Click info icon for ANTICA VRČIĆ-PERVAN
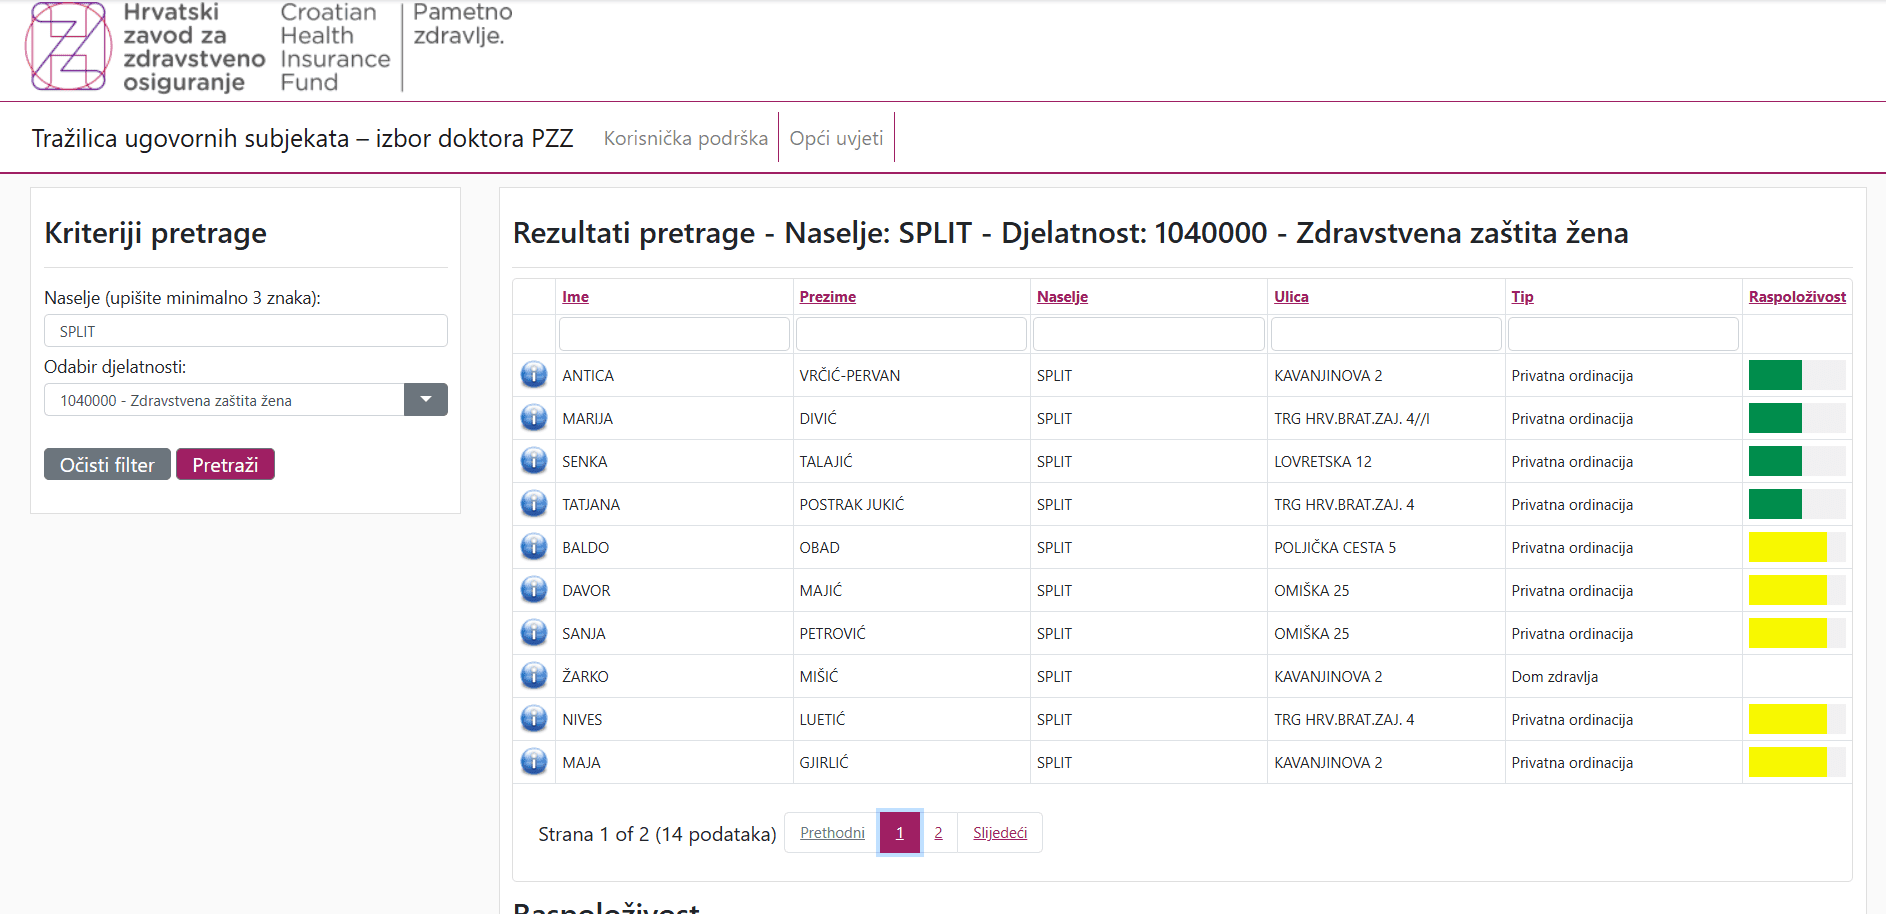Image resolution: width=1886 pixels, height=914 pixels. coord(534,375)
